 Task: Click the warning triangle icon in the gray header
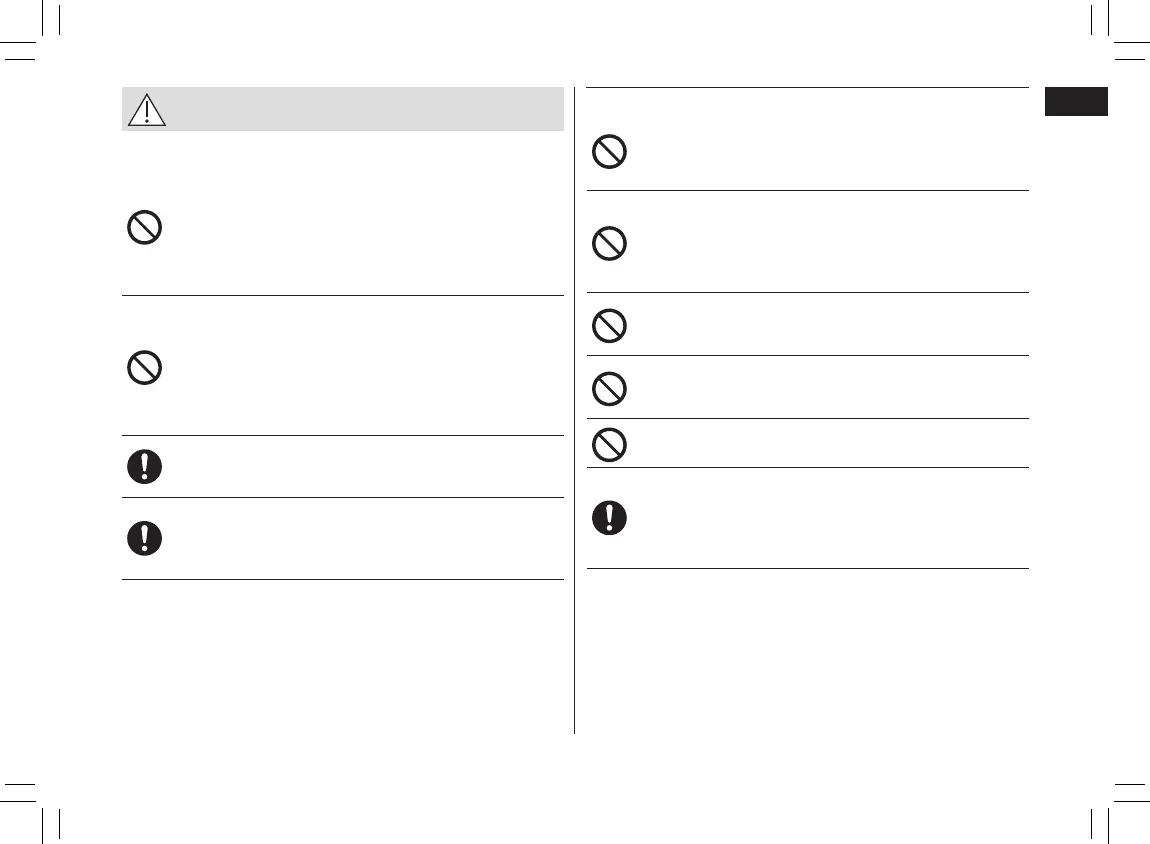(x=146, y=110)
